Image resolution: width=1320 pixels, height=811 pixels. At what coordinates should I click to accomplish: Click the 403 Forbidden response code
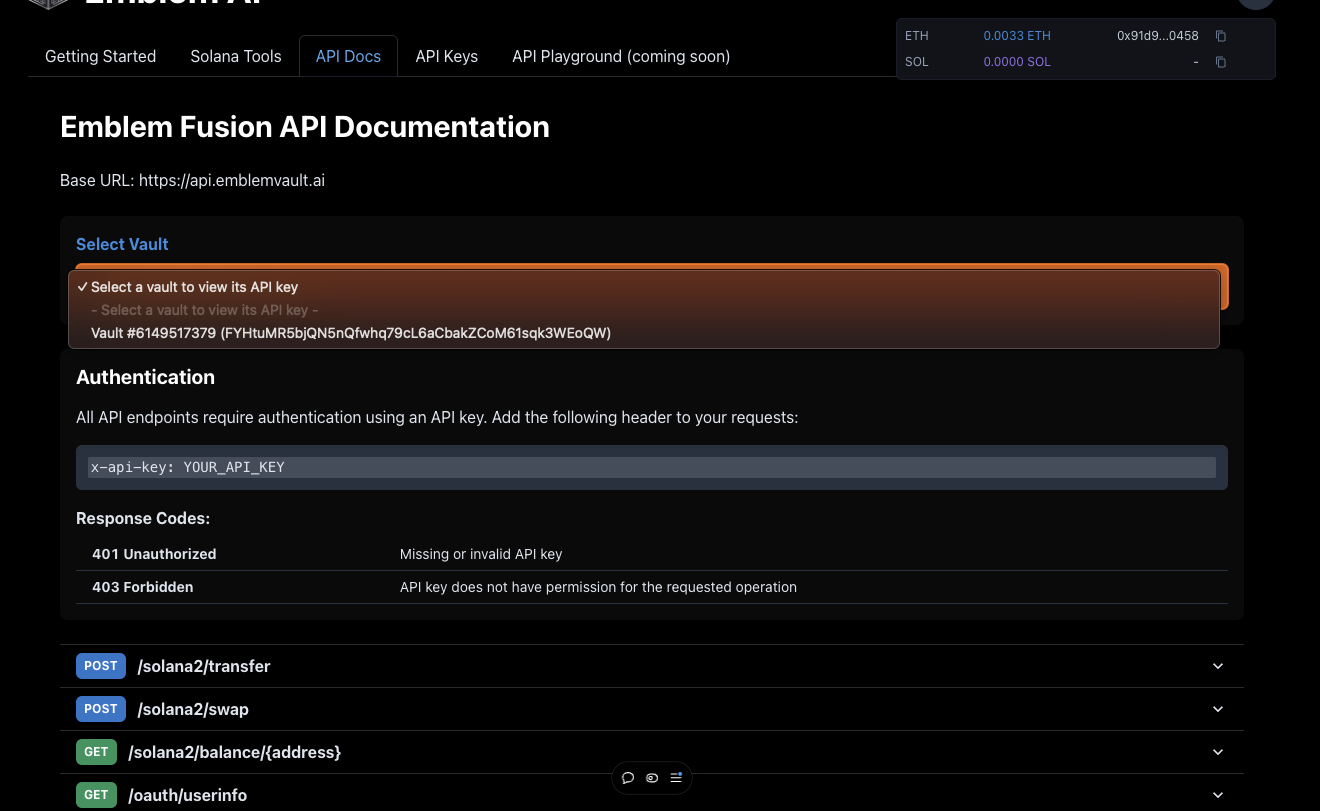[x=143, y=587]
